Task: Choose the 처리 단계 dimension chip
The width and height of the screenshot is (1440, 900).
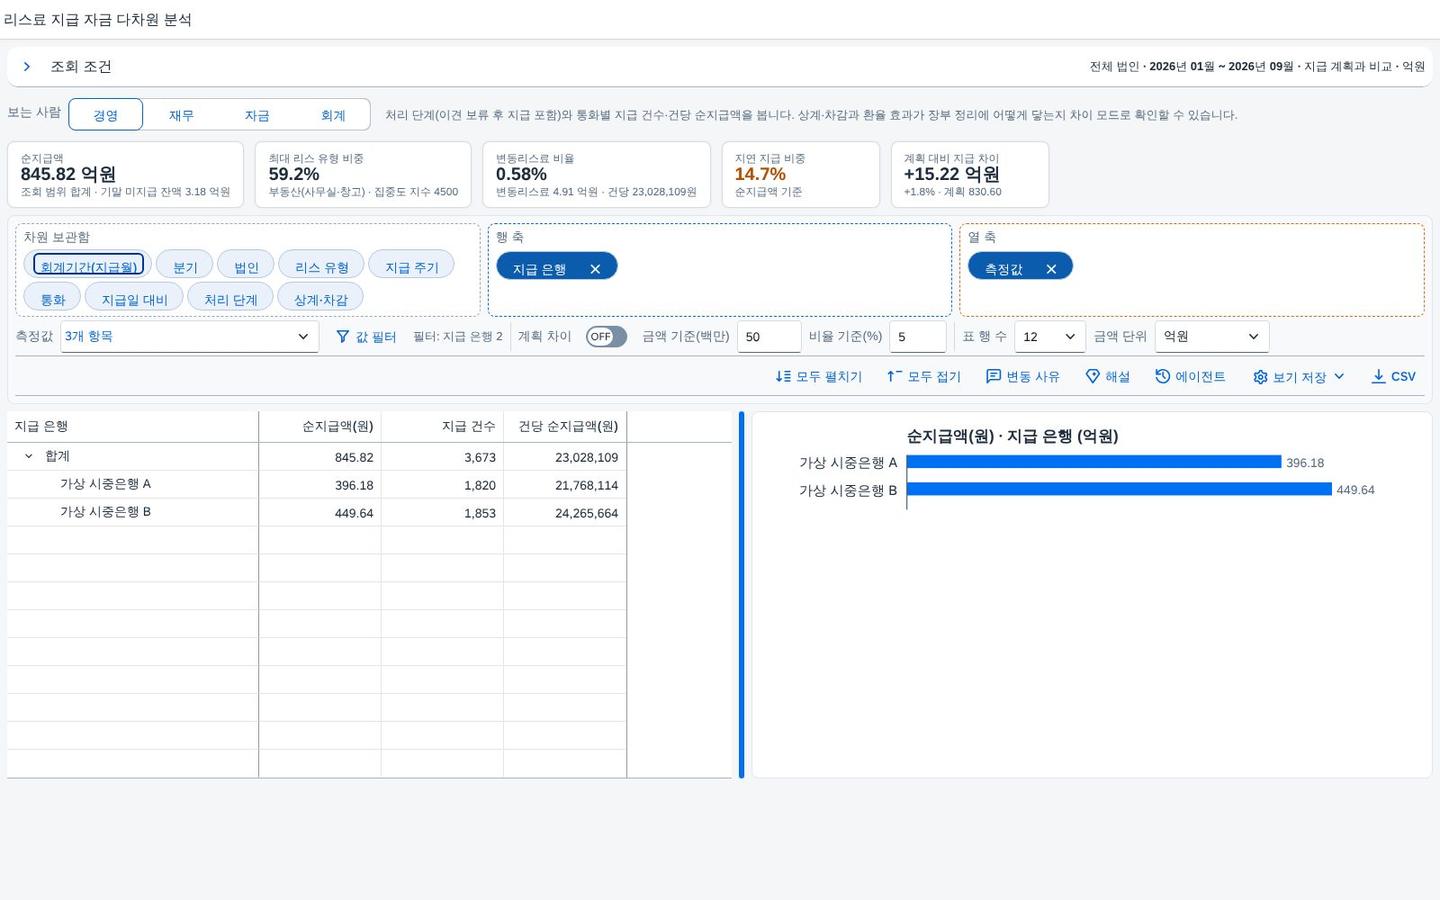Action: click(231, 298)
